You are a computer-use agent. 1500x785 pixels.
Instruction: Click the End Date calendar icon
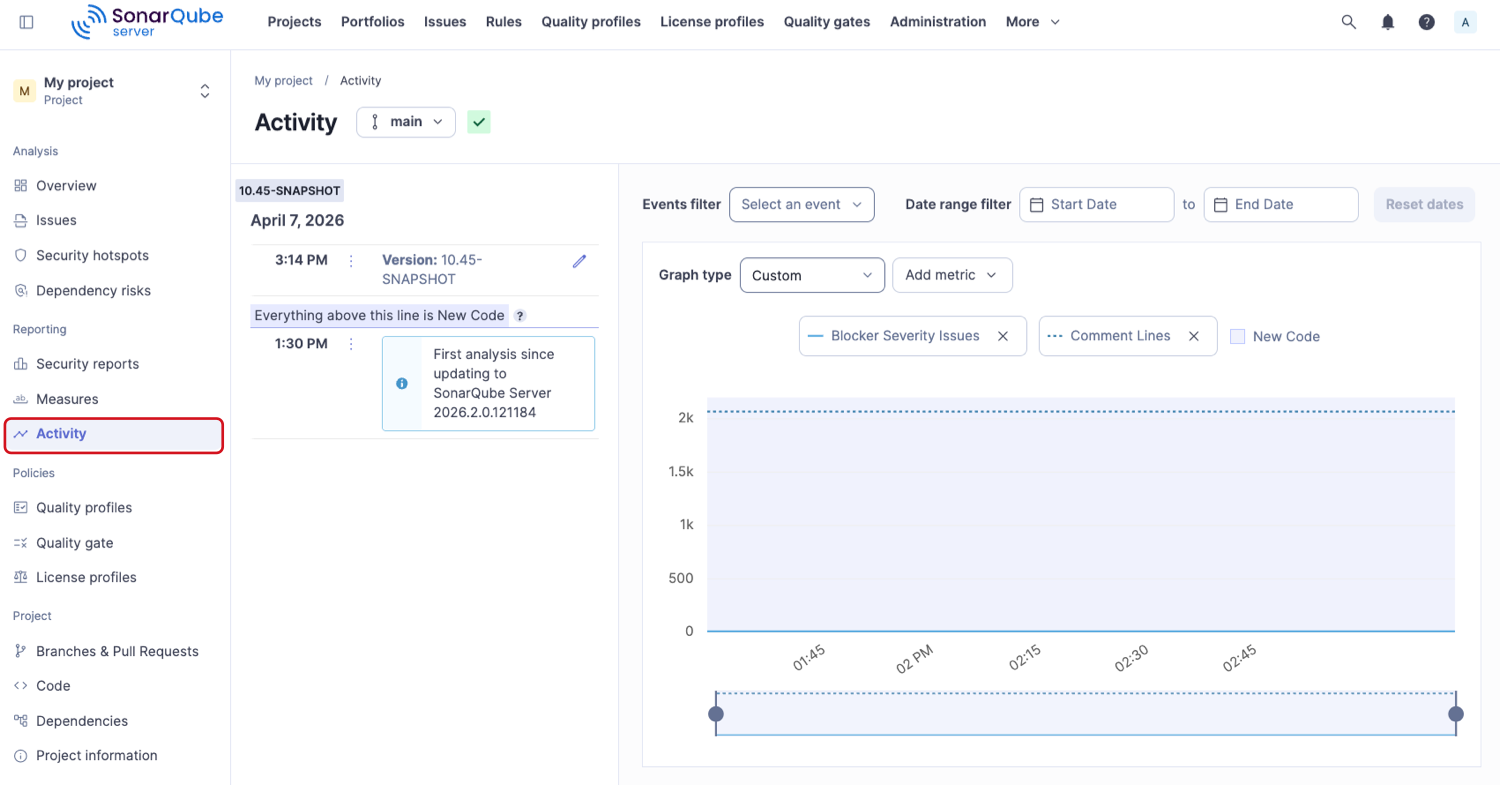1221,205
